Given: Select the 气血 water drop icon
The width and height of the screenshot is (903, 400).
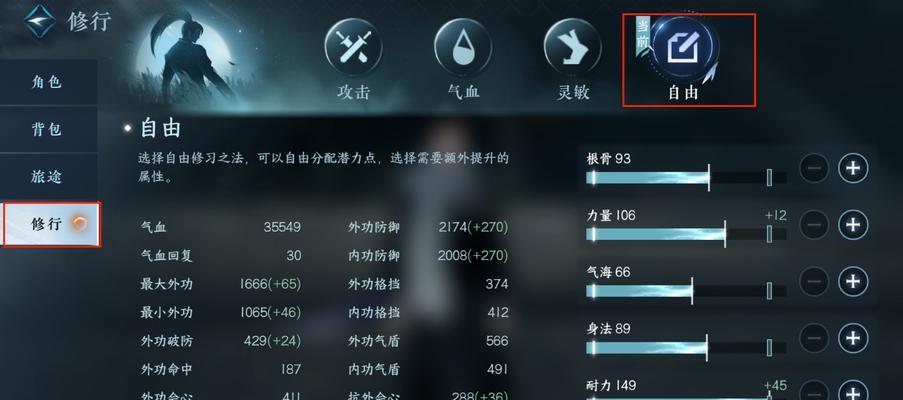Looking at the screenshot, I should [463, 47].
